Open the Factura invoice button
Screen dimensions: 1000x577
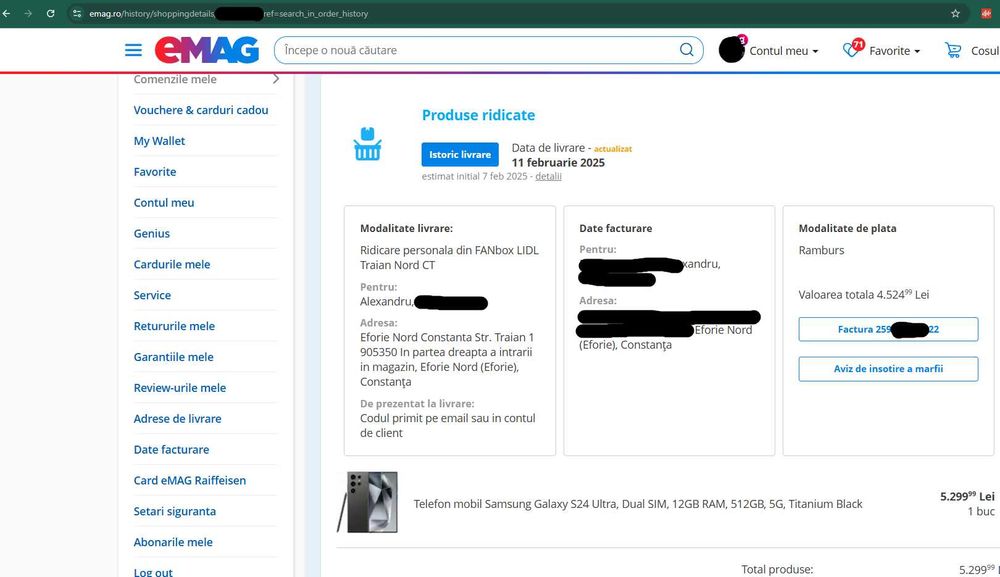click(888, 330)
